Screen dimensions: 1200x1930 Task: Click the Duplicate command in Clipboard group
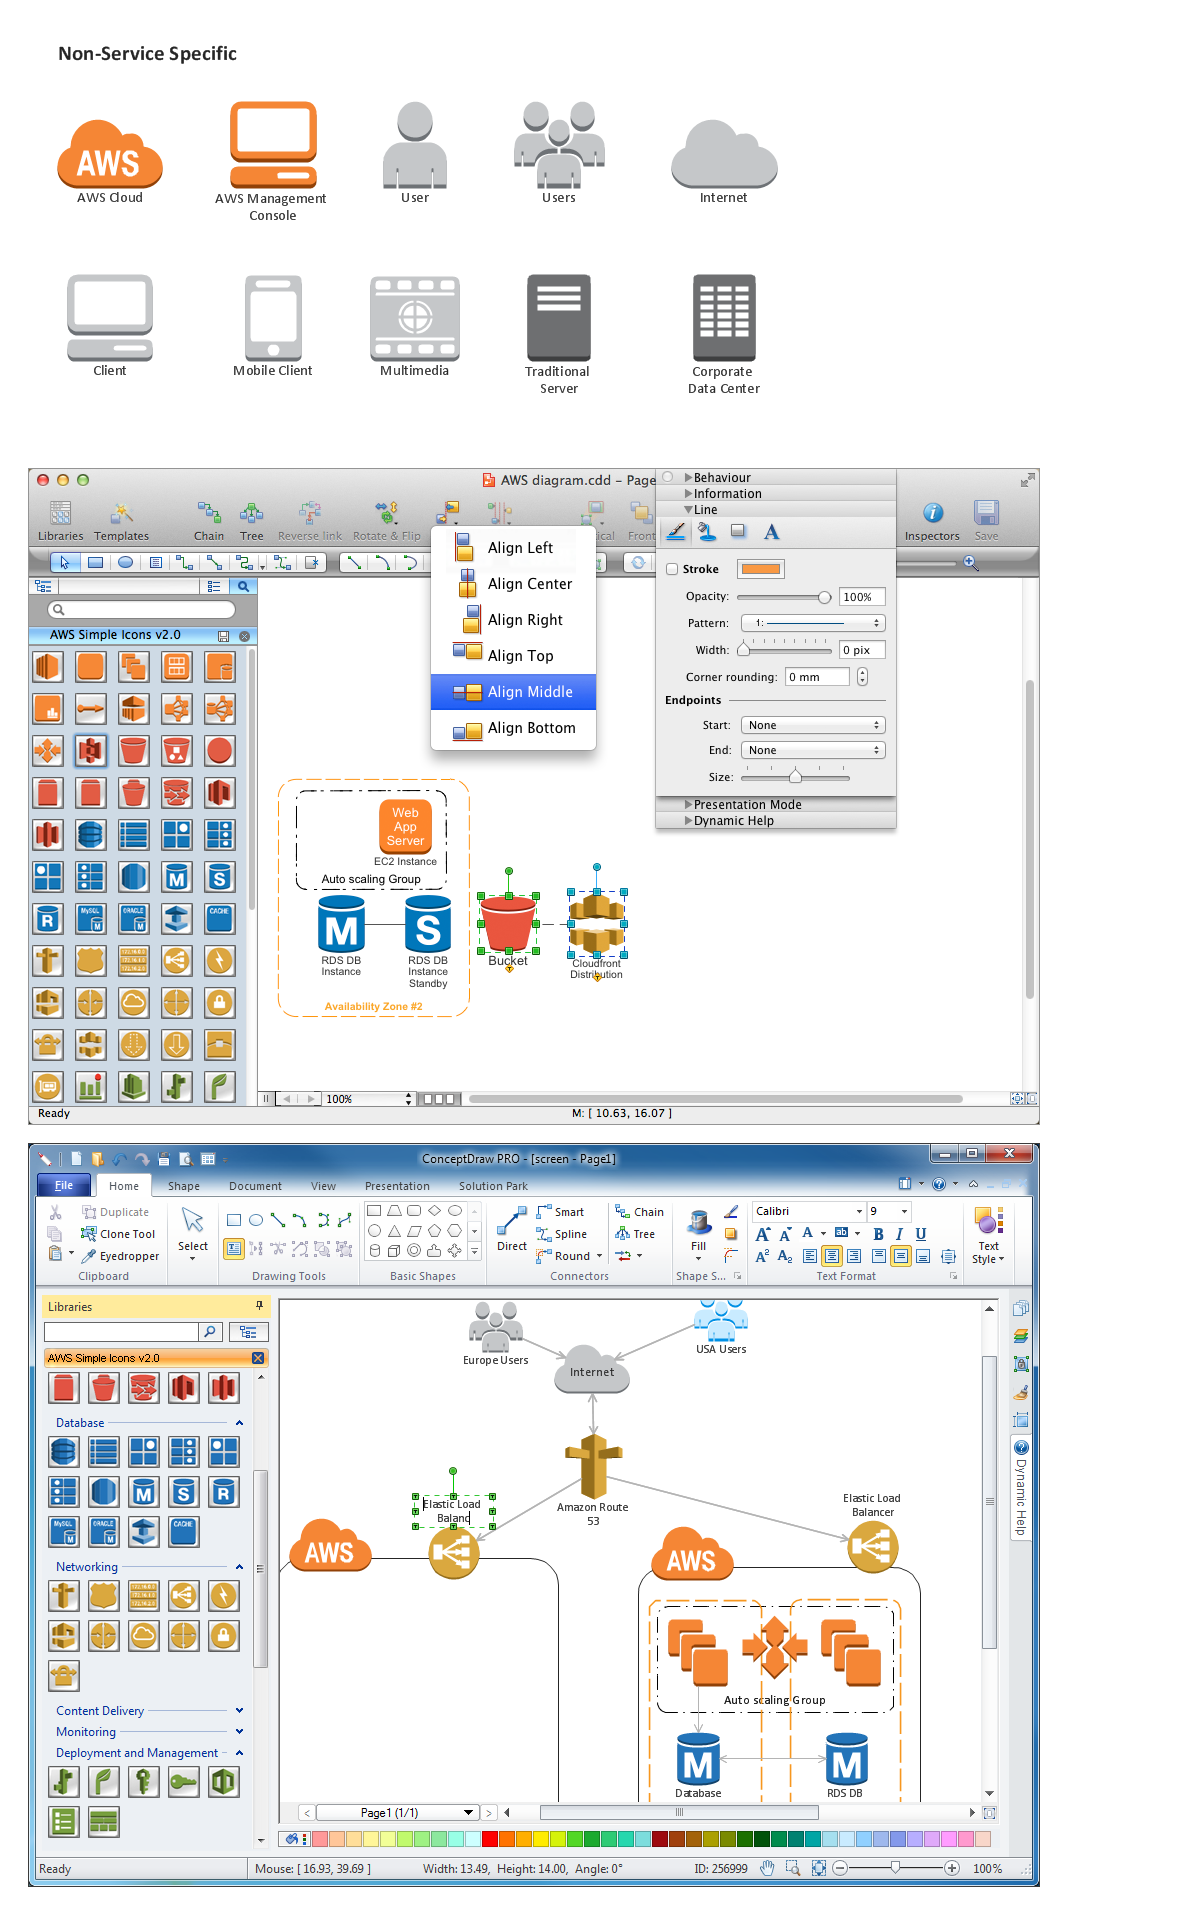click(x=115, y=1212)
